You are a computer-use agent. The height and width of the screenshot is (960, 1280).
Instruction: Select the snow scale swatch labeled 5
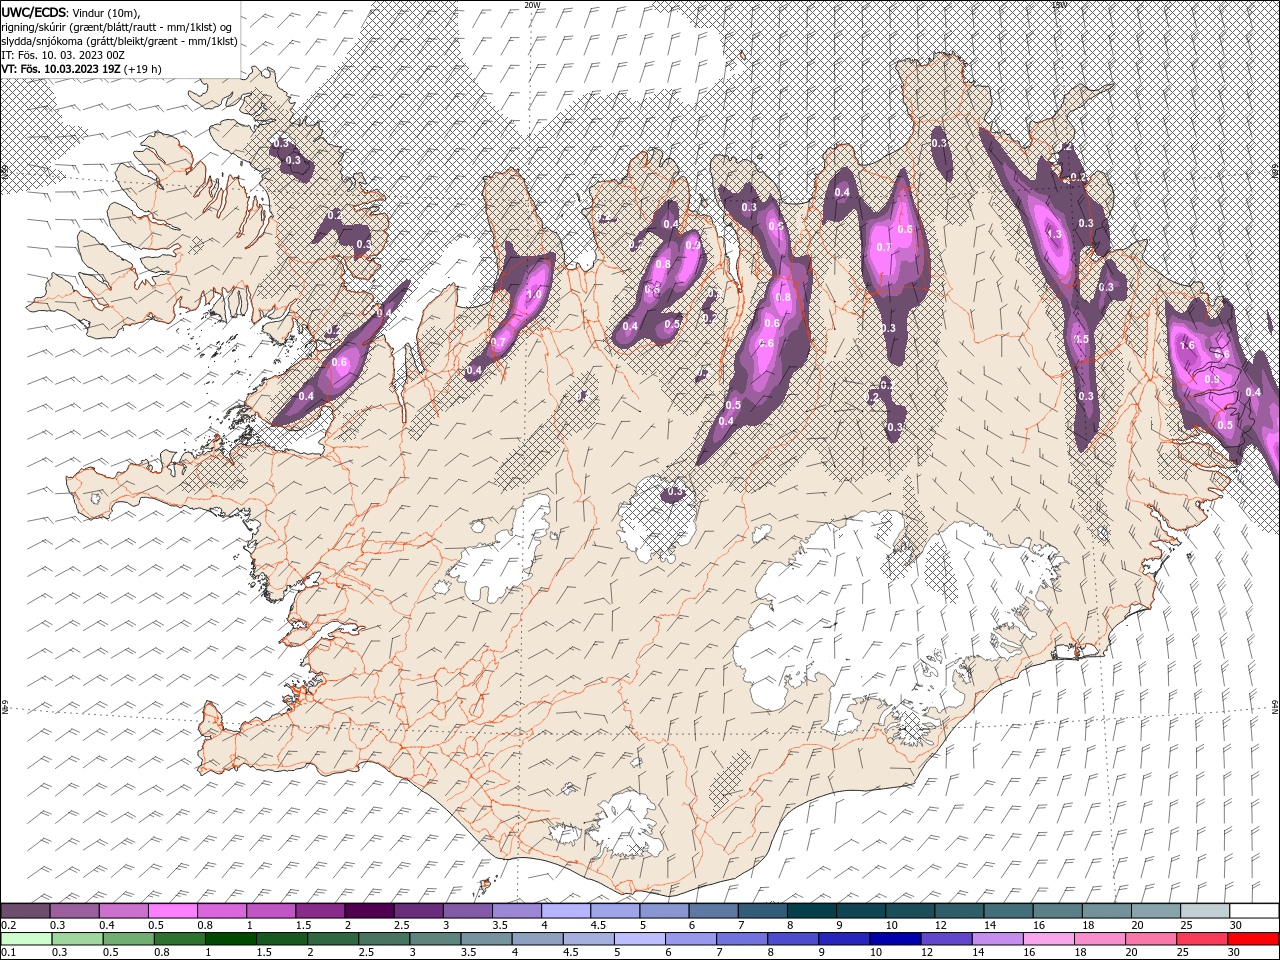tap(663, 911)
